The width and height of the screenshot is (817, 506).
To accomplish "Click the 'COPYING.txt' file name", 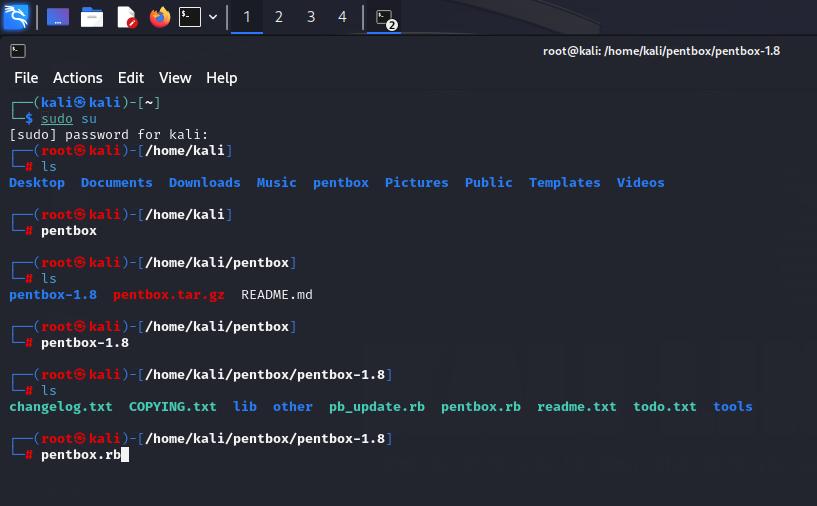I will [x=172, y=406].
